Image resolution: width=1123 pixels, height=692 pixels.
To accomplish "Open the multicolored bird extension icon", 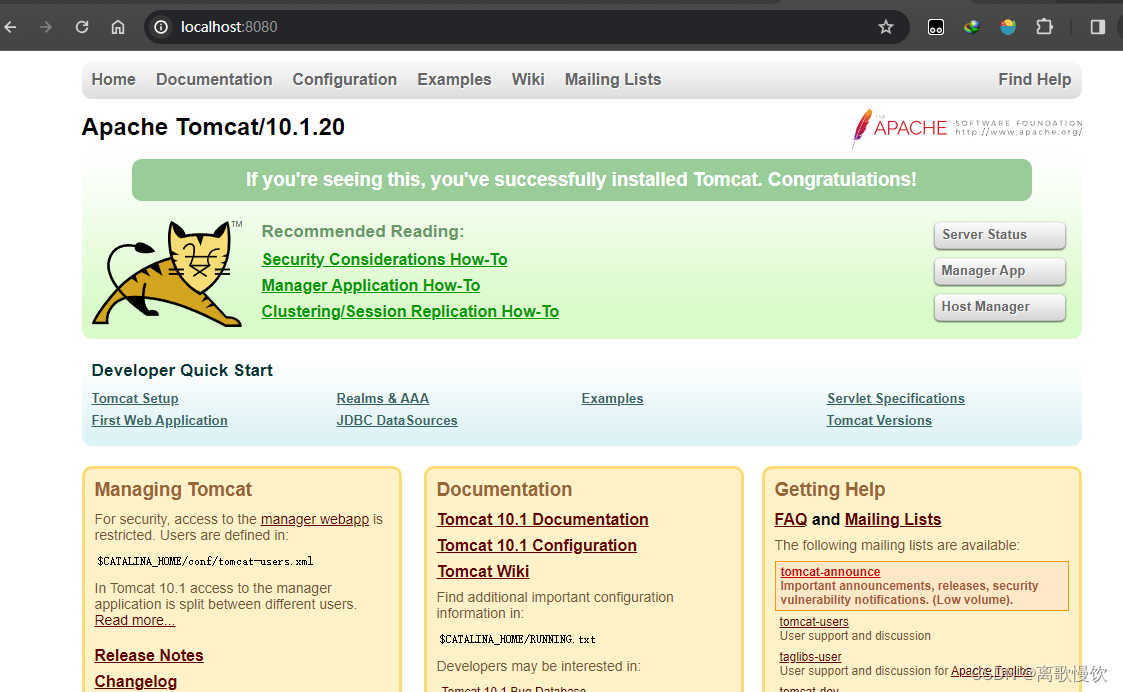I will pyautogui.click(x=972, y=27).
